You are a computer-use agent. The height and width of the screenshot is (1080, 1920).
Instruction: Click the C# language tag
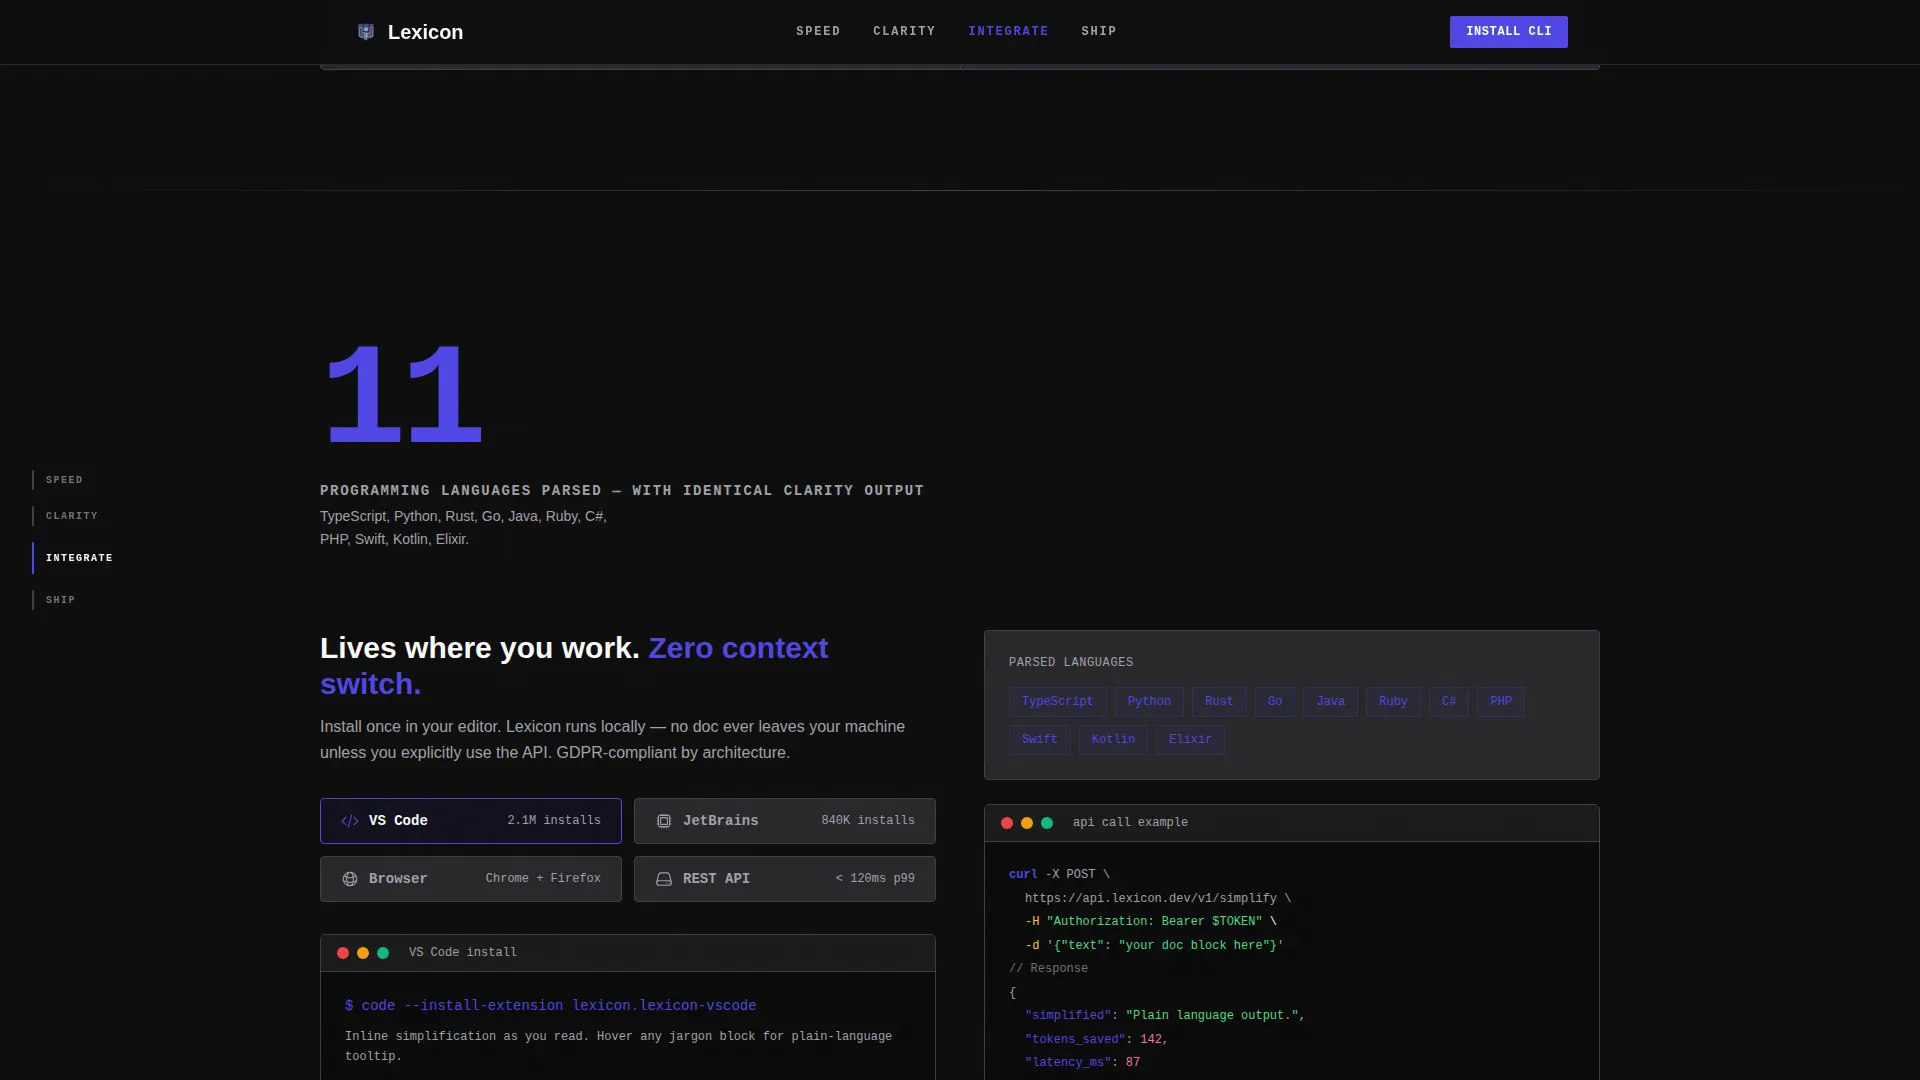pyautogui.click(x=1449, y=702)
